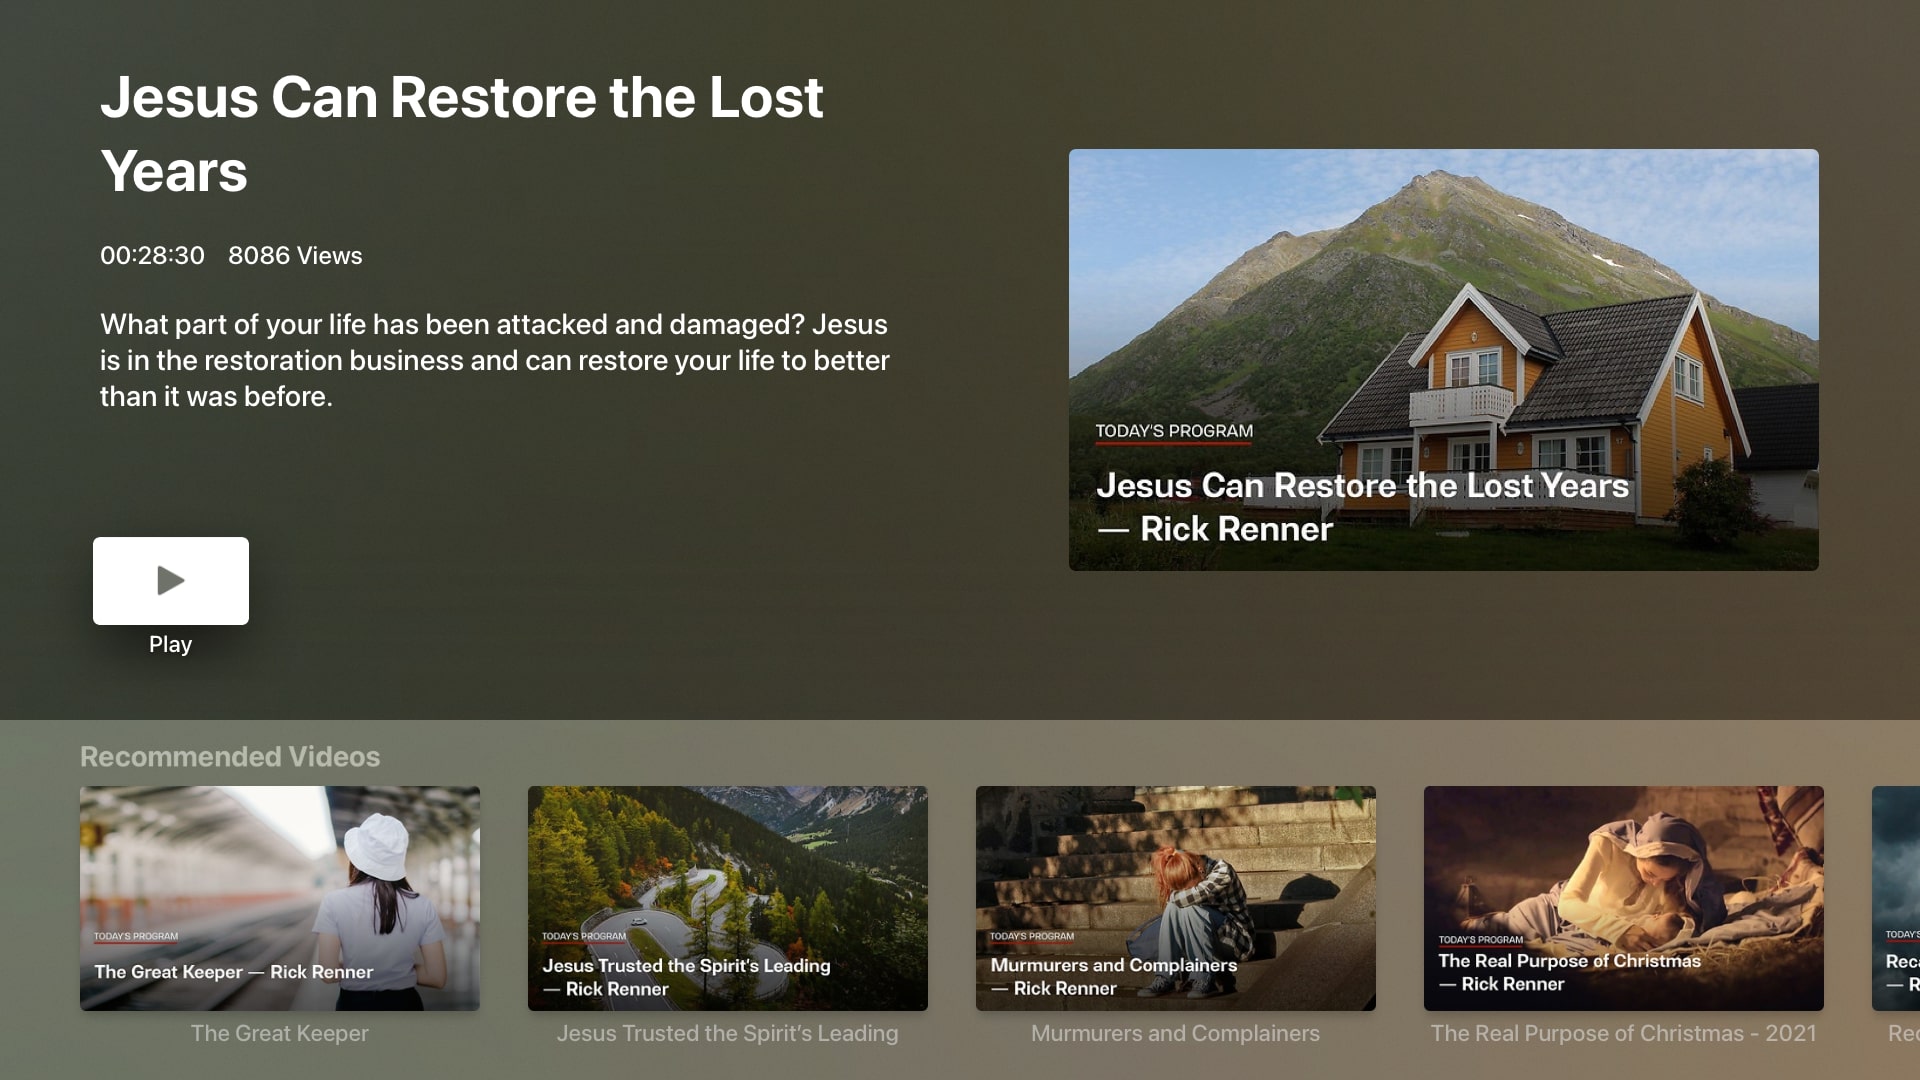Viewport: 1920px width, 1080px height.
Task: Click the 8086 Views count
Action: [x=295, y=256]
